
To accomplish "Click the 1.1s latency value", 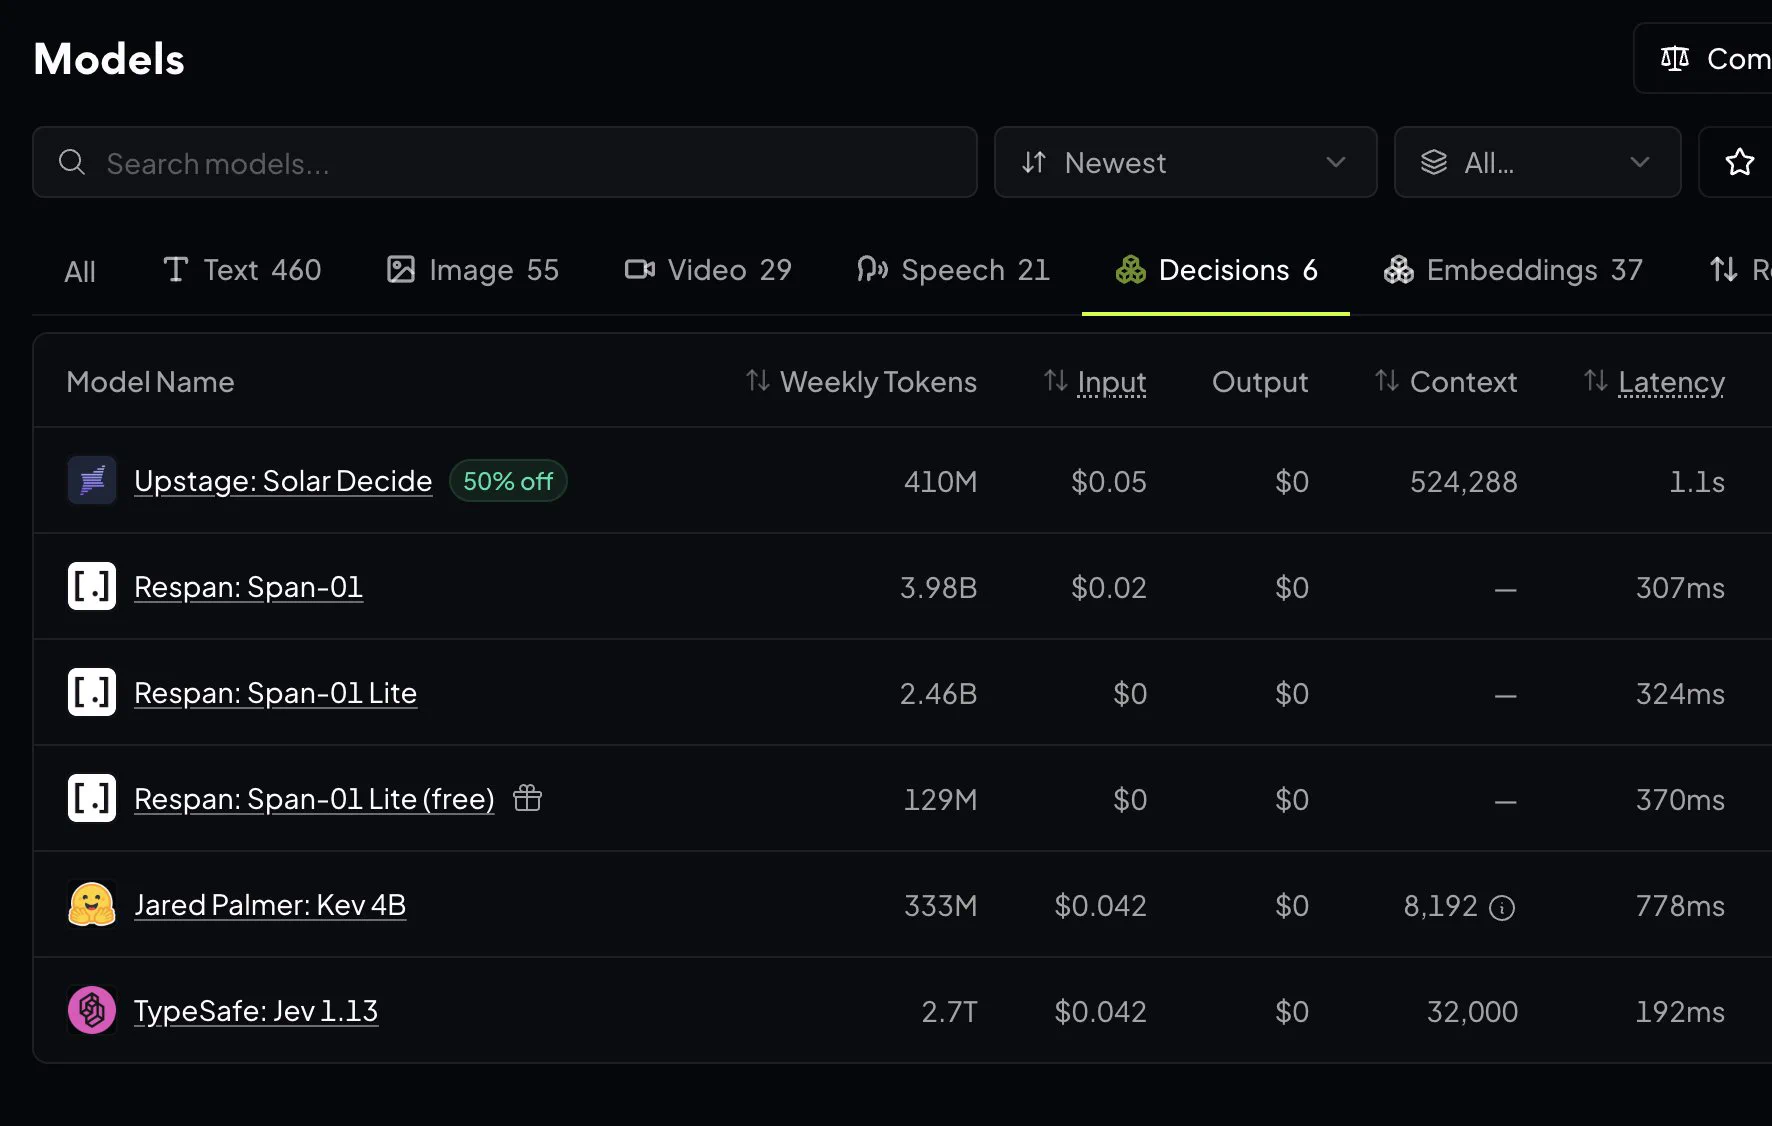I will 1697,482.
